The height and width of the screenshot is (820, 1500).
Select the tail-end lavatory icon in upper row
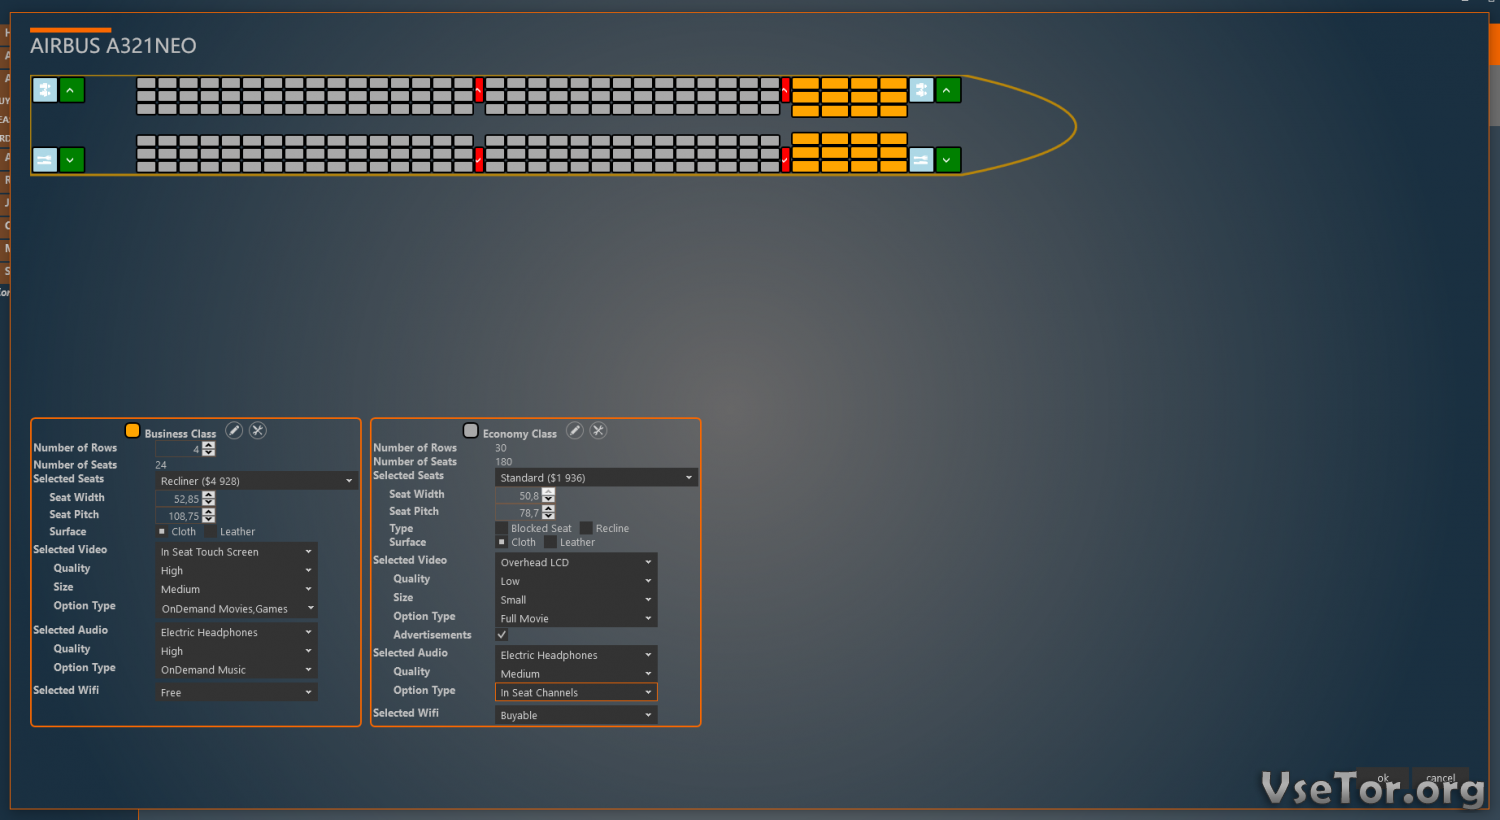point(45,90)
